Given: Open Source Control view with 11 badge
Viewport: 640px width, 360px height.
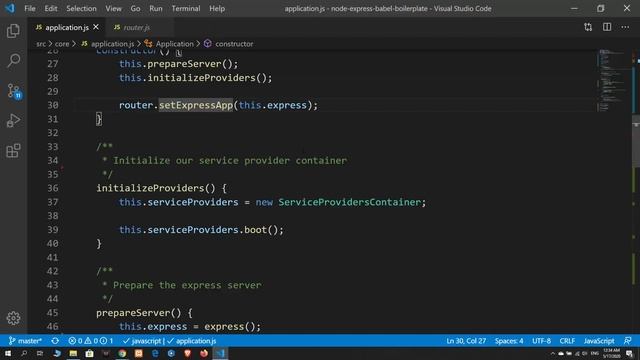Looking at the screenshot, I should click(14, 91).
